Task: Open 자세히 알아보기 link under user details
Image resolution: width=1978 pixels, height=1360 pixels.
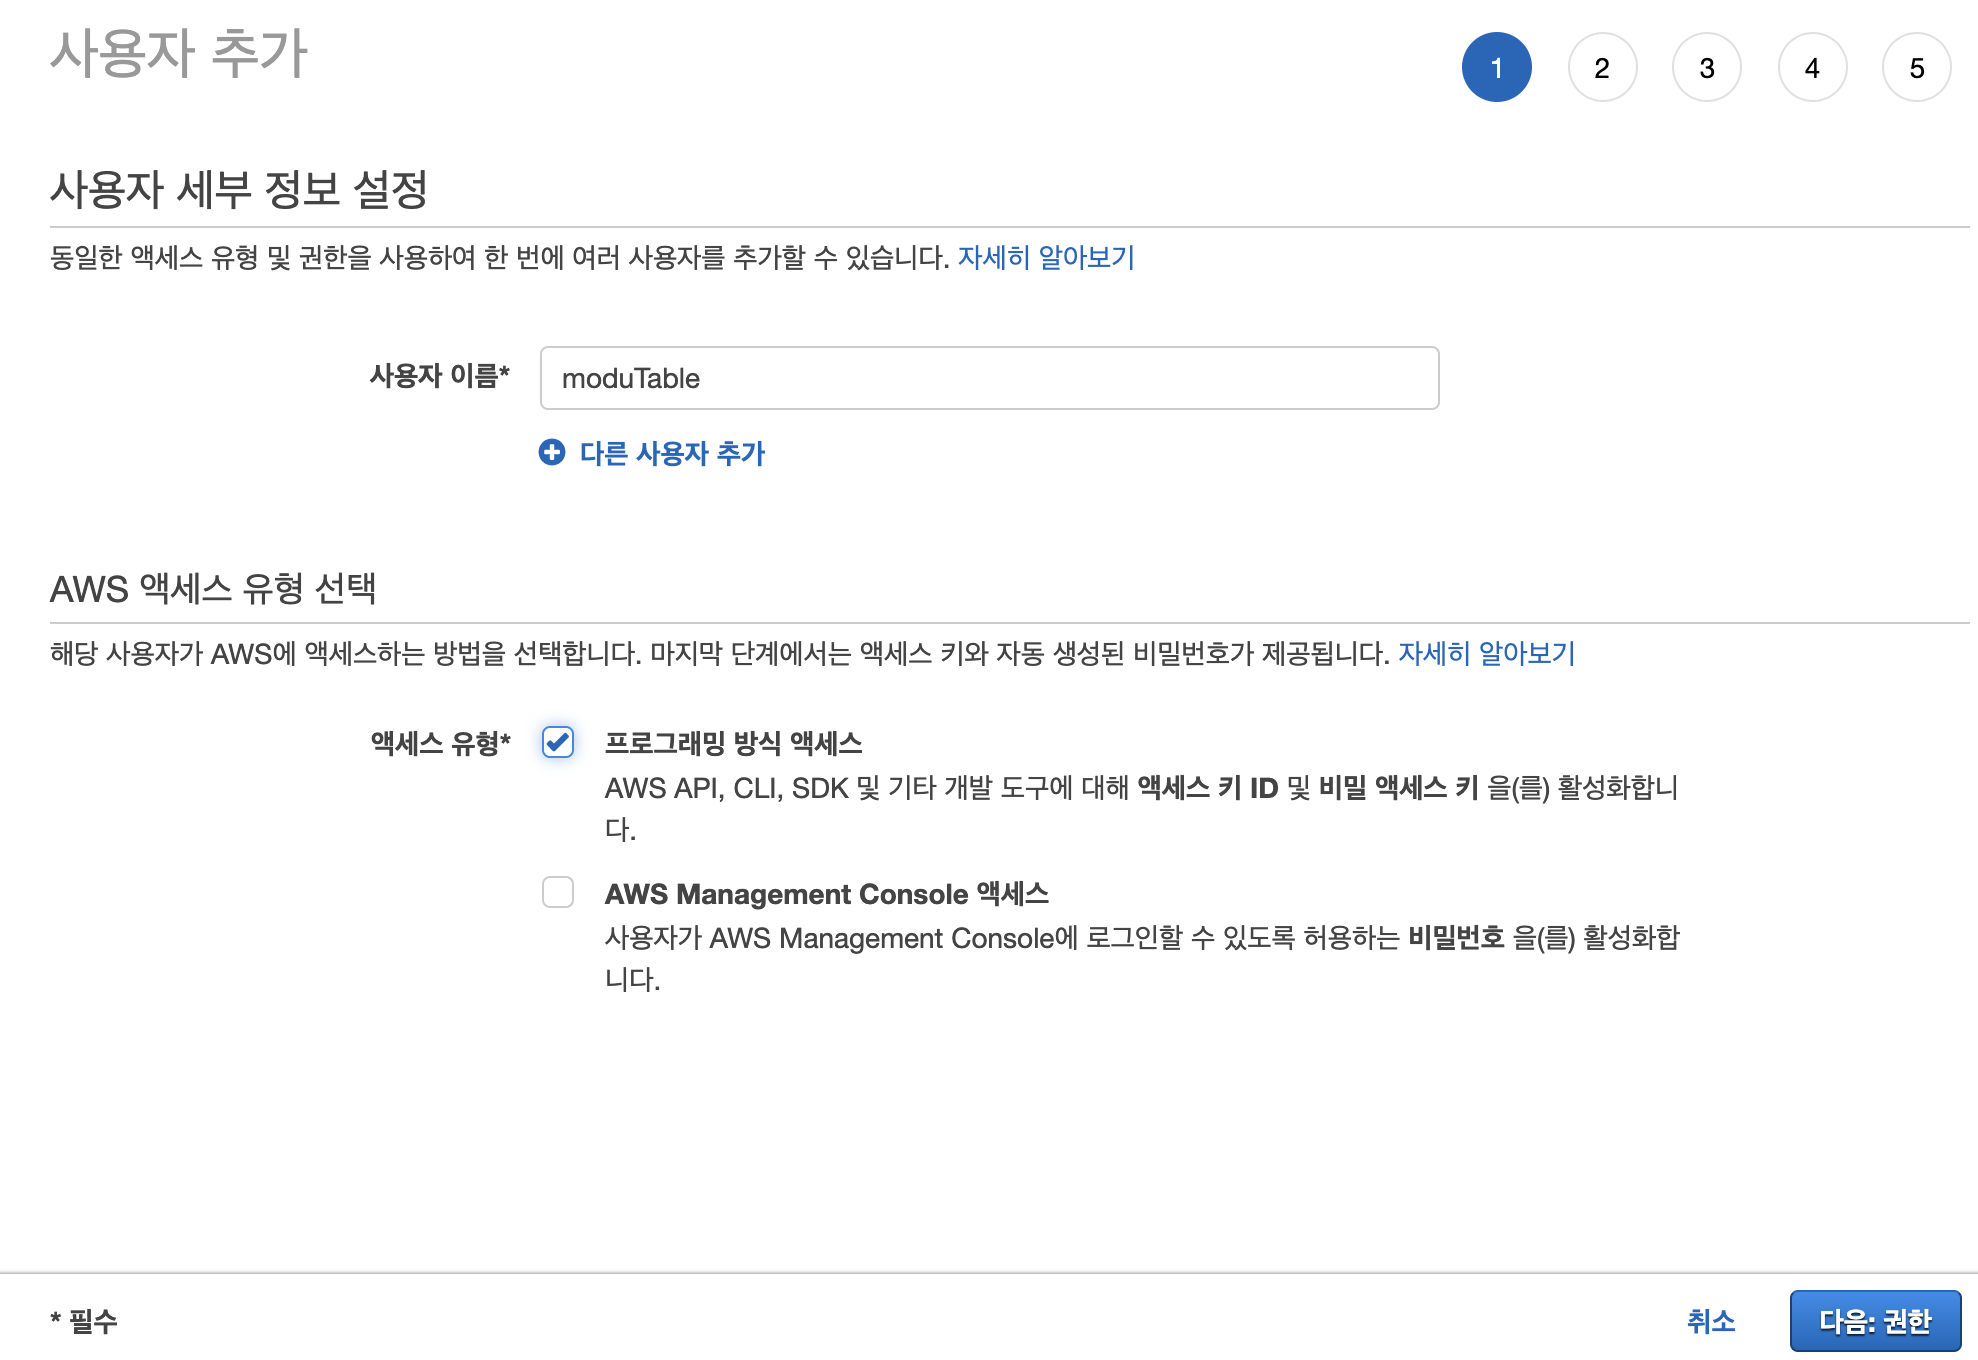Action: pyautogui.click(x=1046, y=258)
